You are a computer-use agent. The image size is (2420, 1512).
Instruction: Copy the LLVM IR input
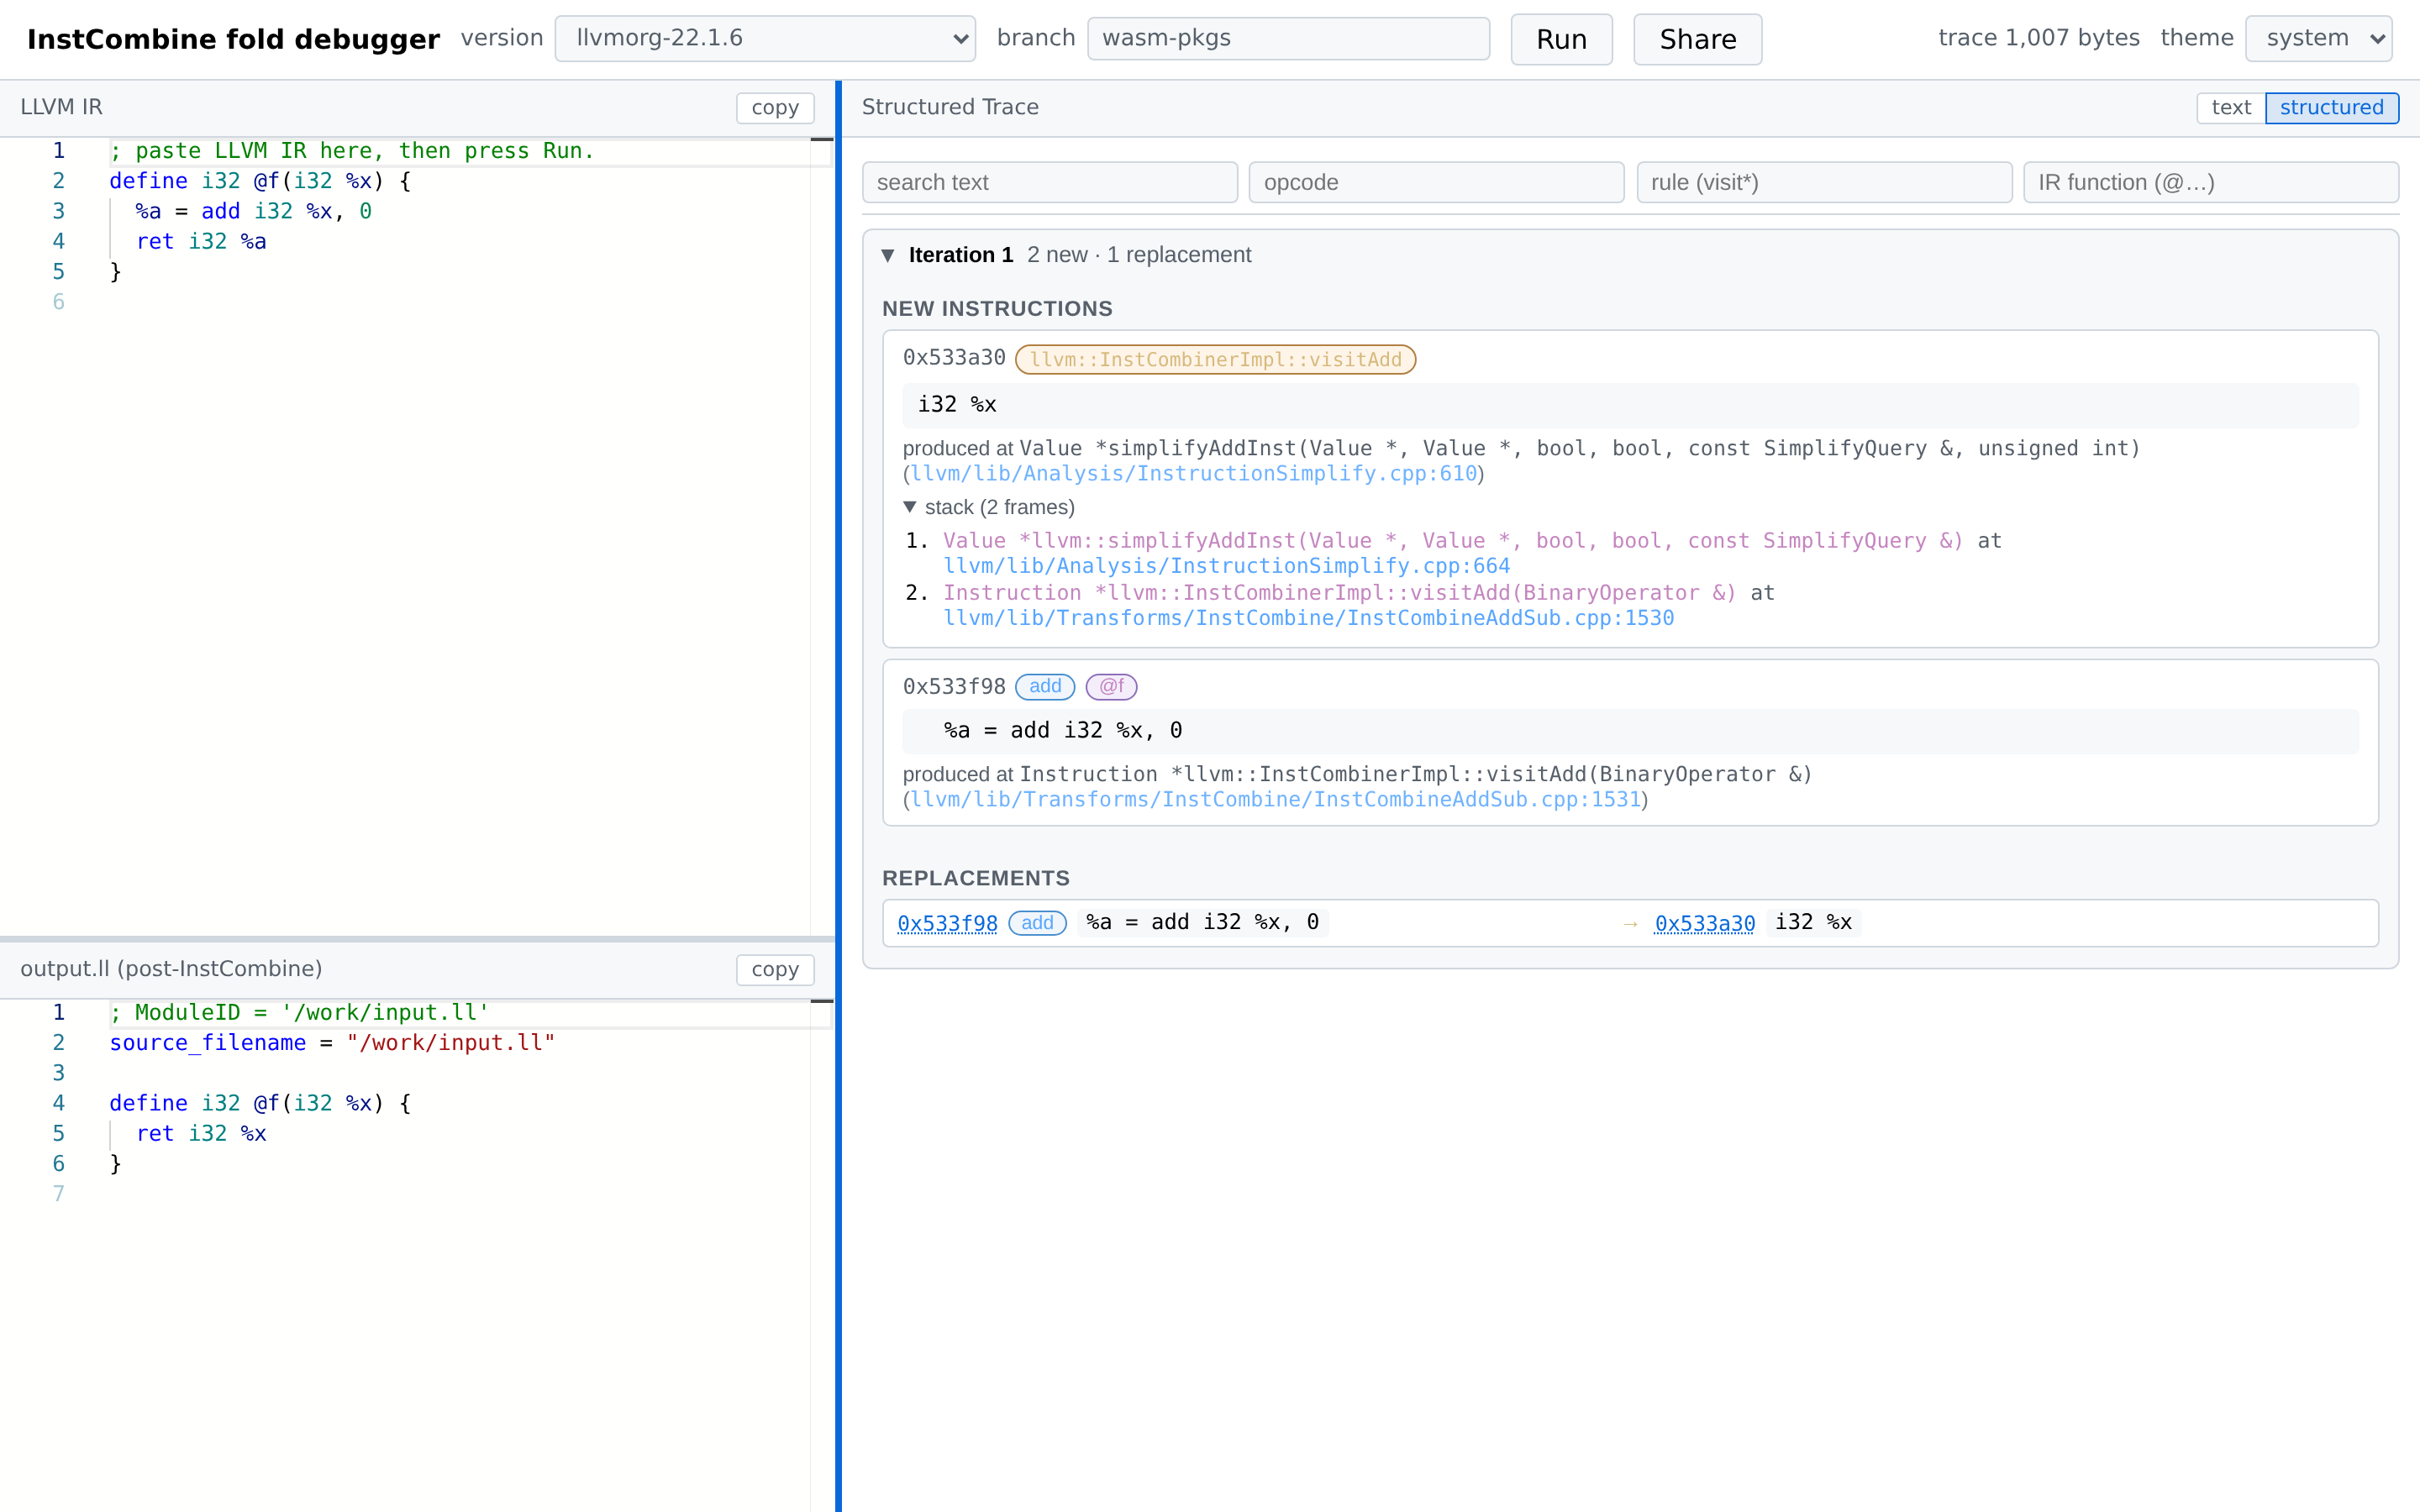point(775,108)
